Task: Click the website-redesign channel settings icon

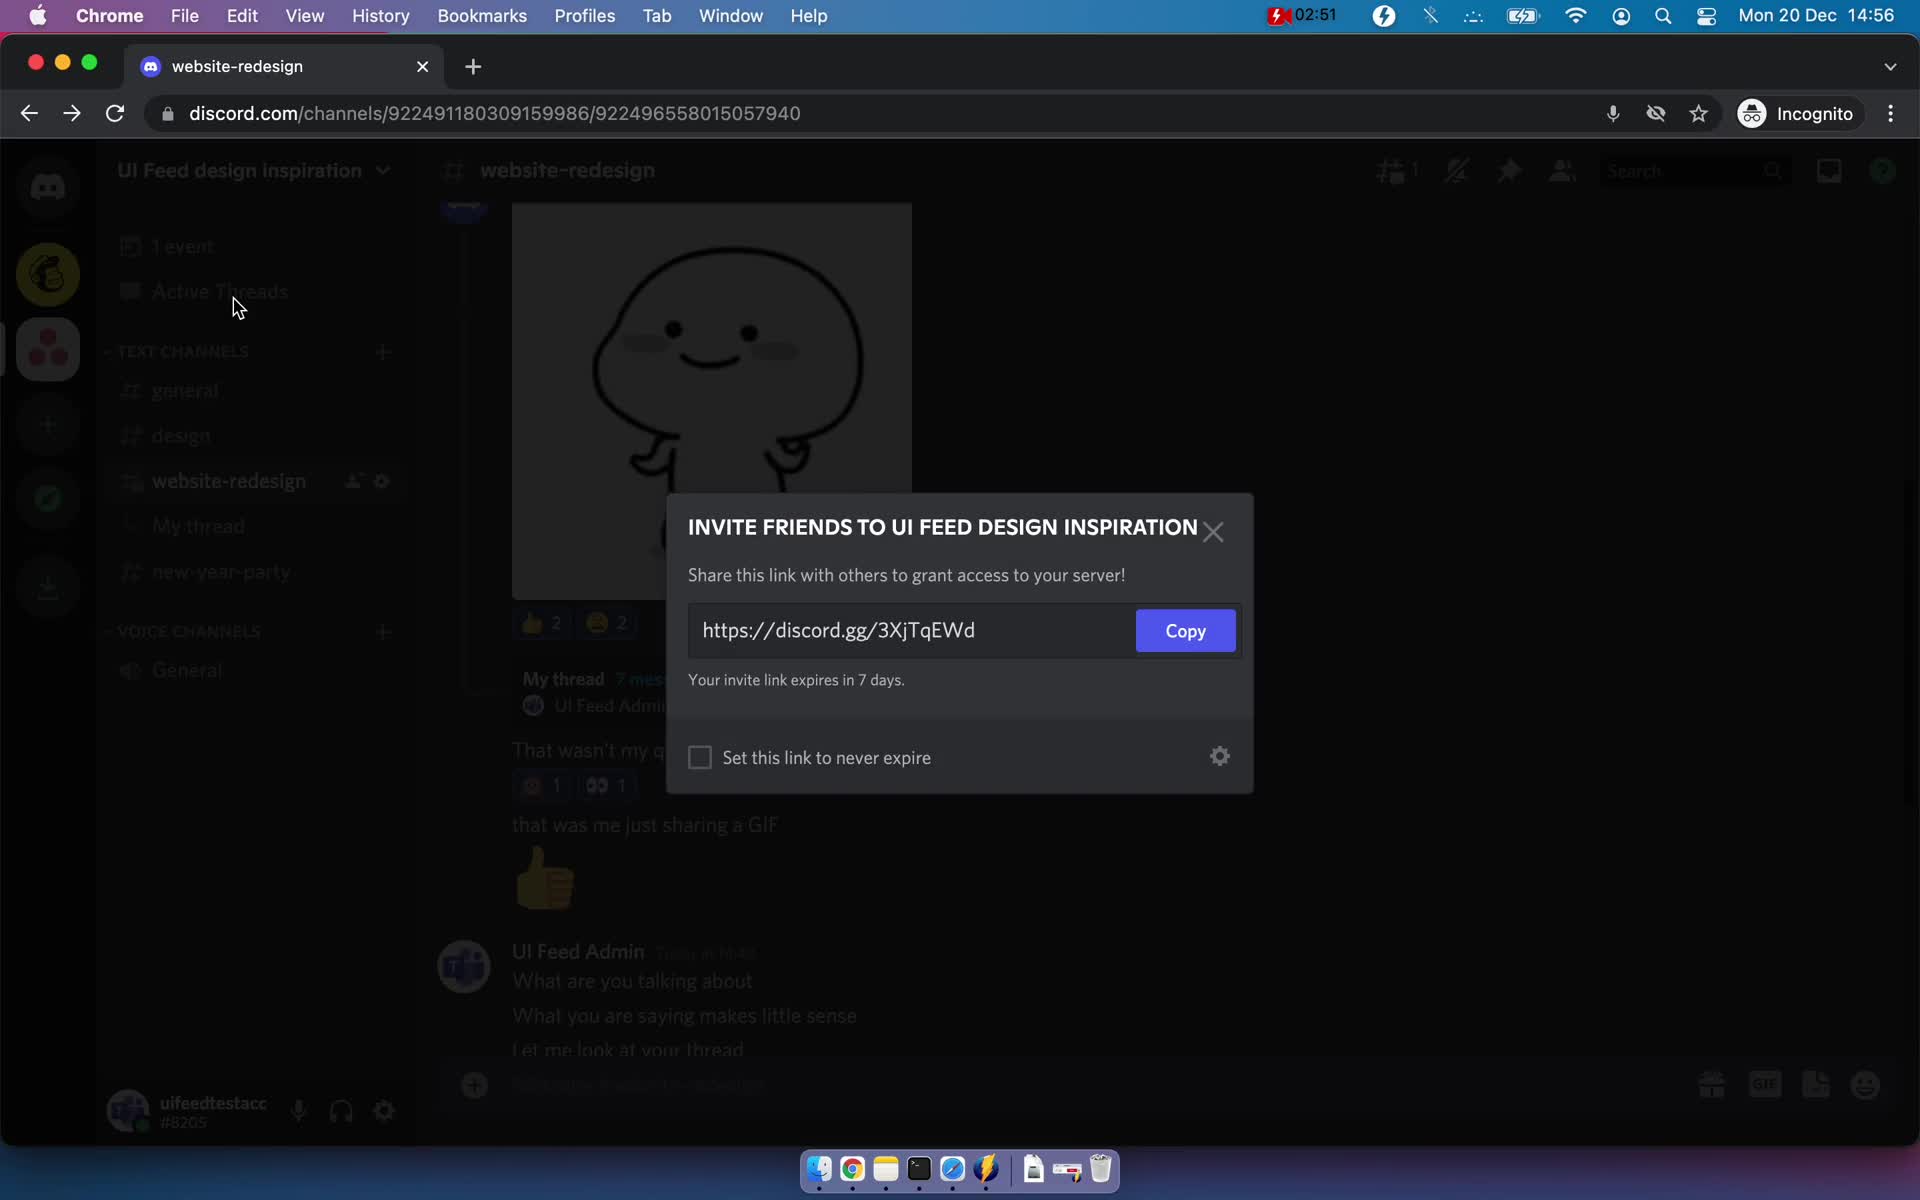Action: click(x=382, y=481)
